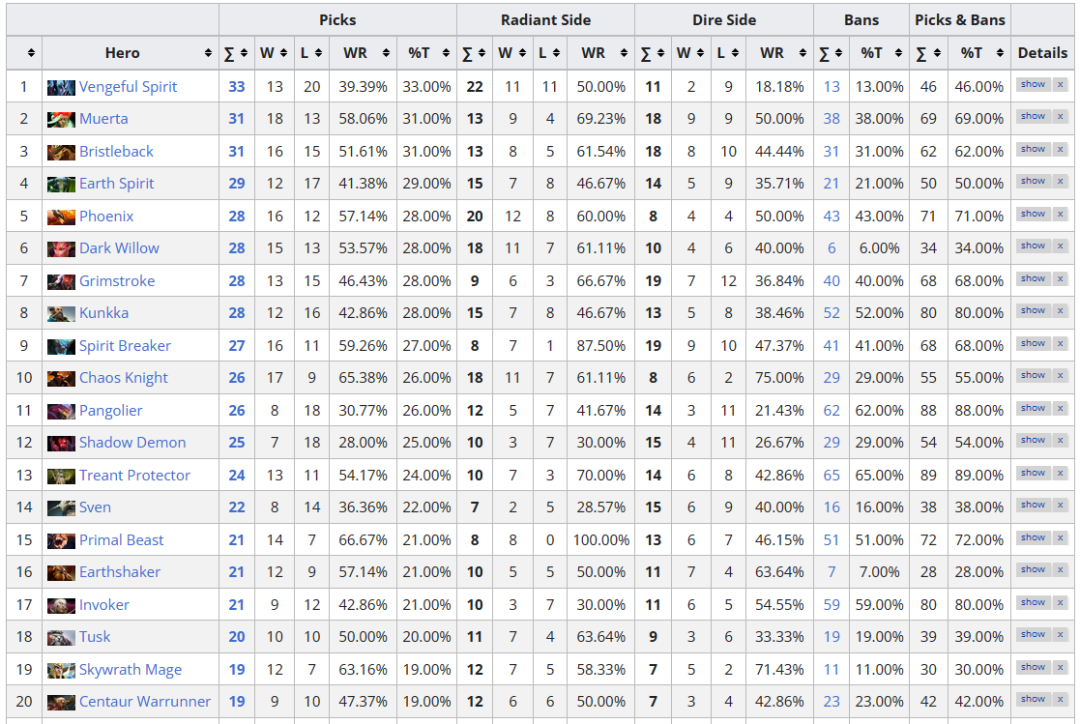This screenshot has width=1080, height=724.
Task: Click the Phoenix hero portrait icon
Action: tap(61, 217)
